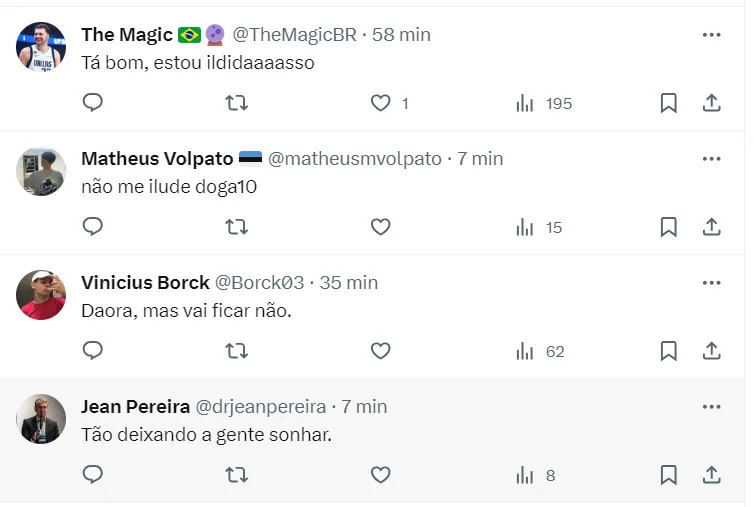Reply to The Magic's tweet
Image resolution: width=754 pixels, height=507 pixels.
(x=93, y=103)
